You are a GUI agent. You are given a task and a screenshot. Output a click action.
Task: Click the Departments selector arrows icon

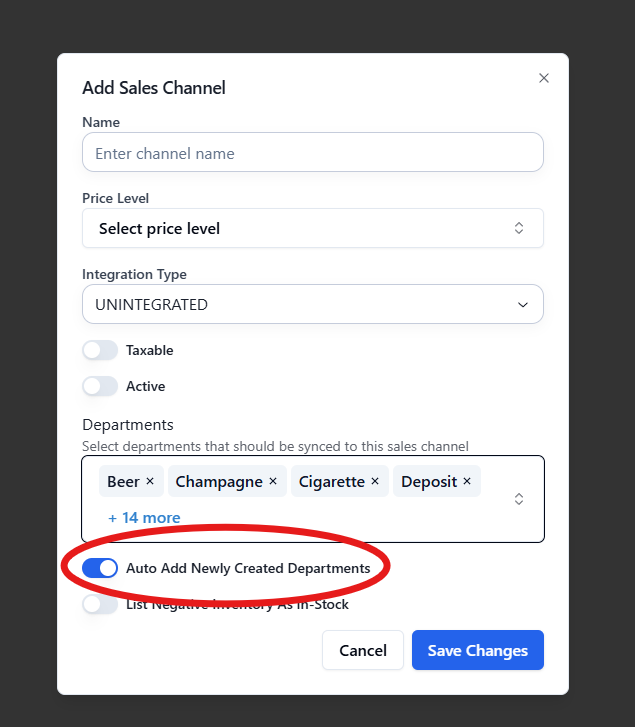[x=519, y=498]
